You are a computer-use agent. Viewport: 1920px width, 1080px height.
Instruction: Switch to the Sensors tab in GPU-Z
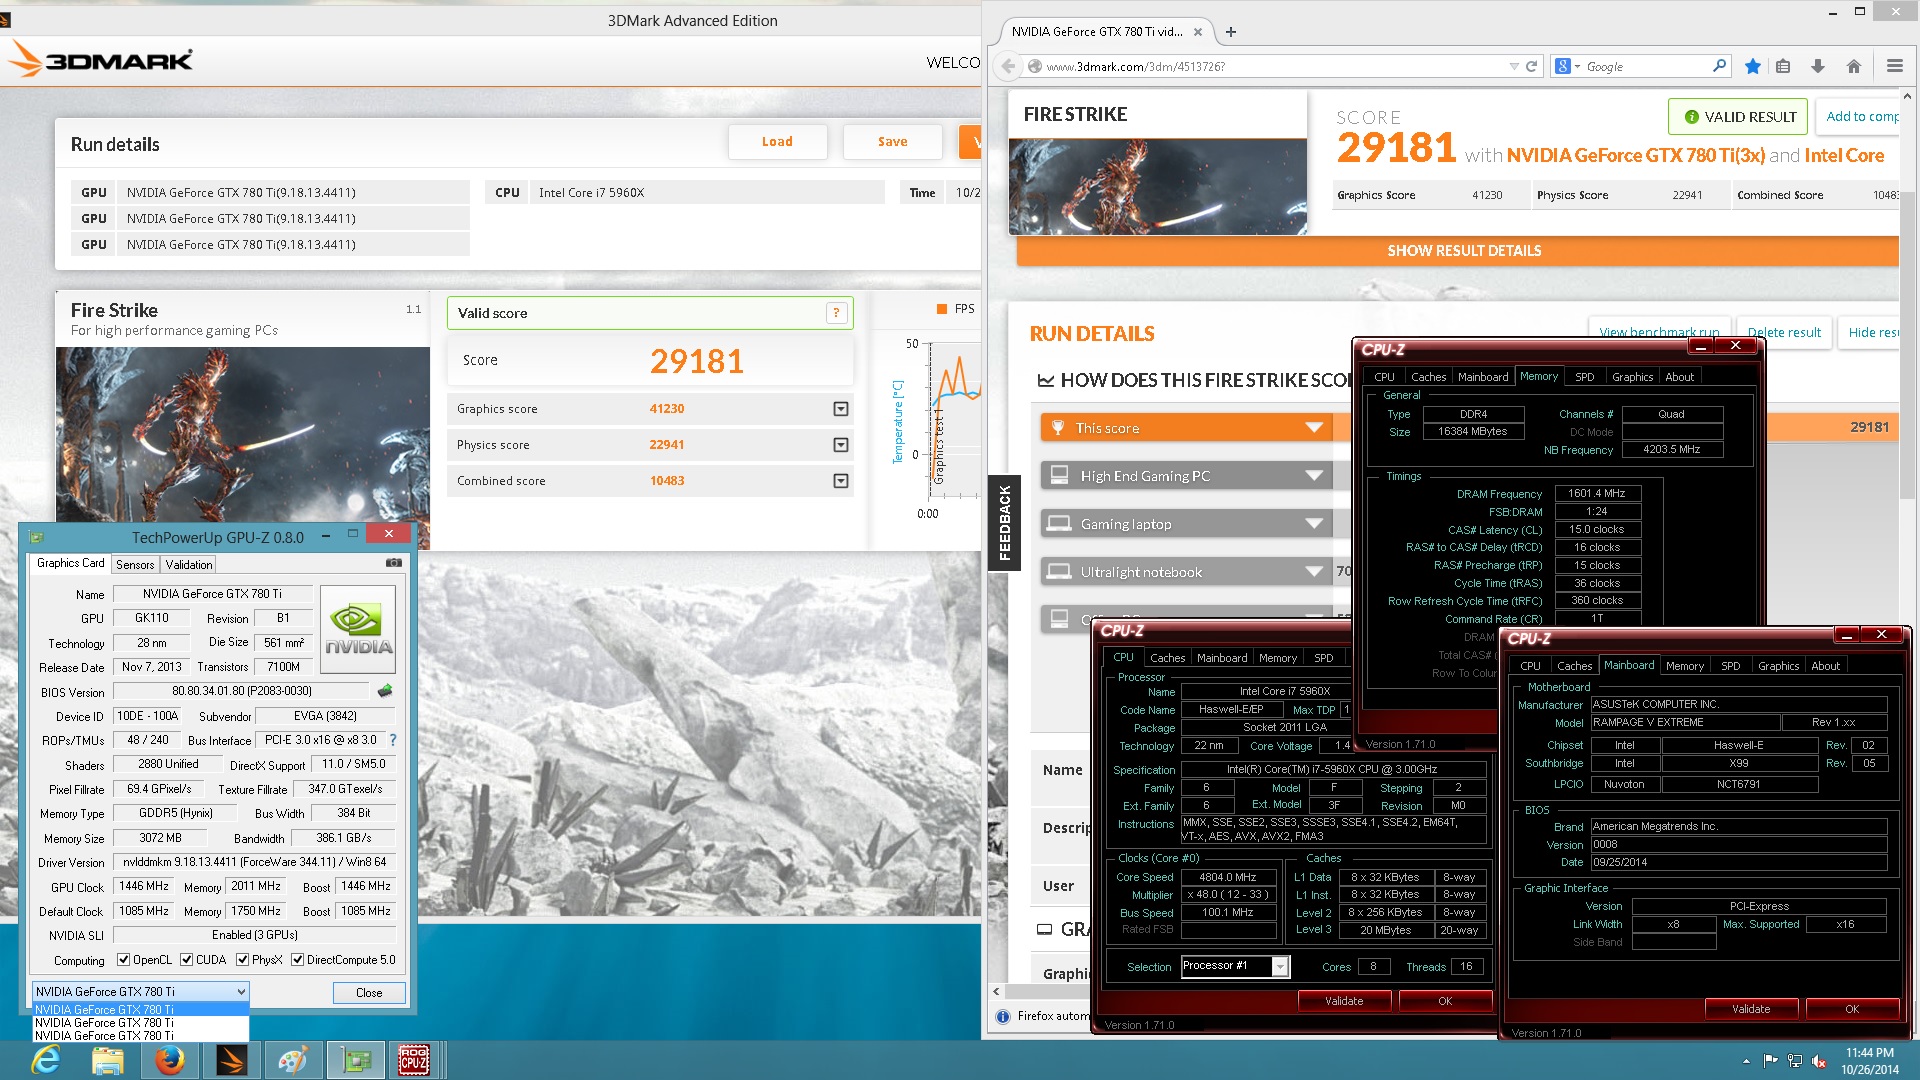pos(135,565)
